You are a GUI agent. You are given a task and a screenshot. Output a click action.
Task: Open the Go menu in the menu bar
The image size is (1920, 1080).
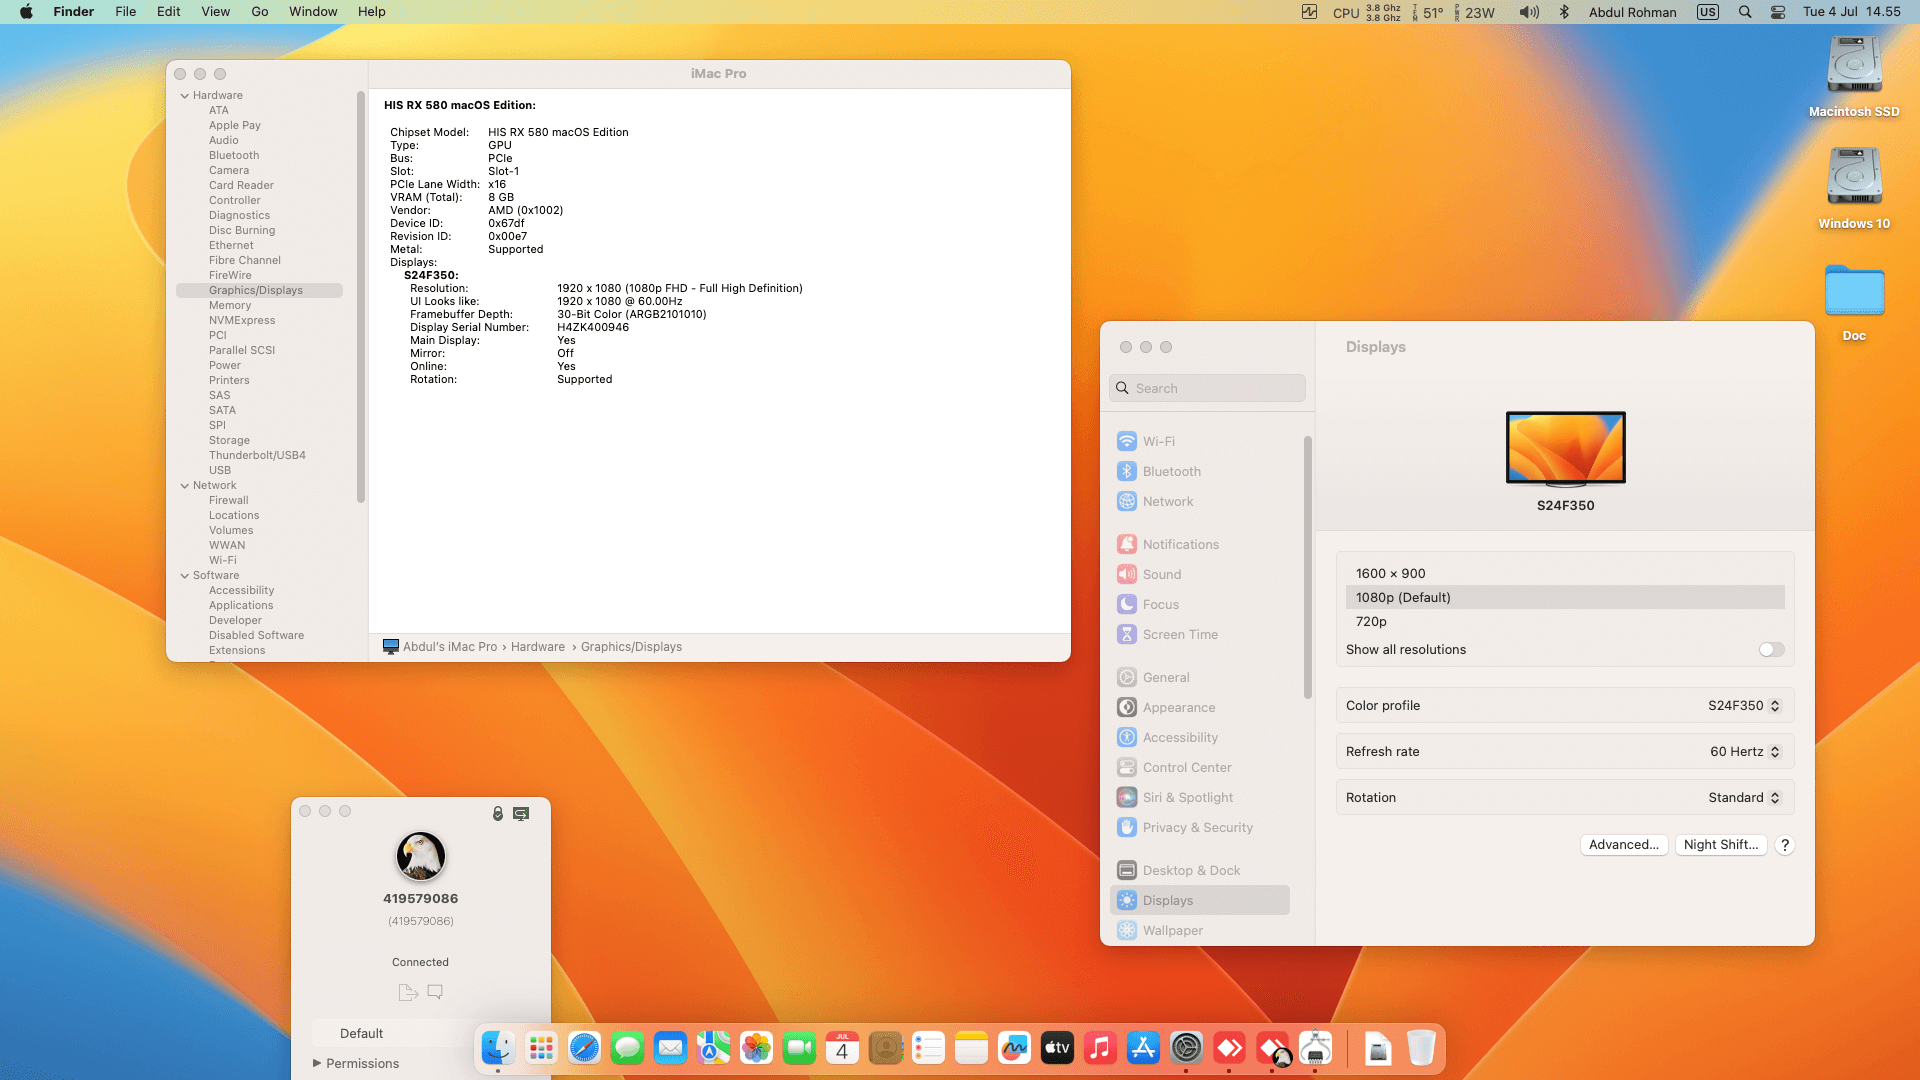[x=259, y=11]
